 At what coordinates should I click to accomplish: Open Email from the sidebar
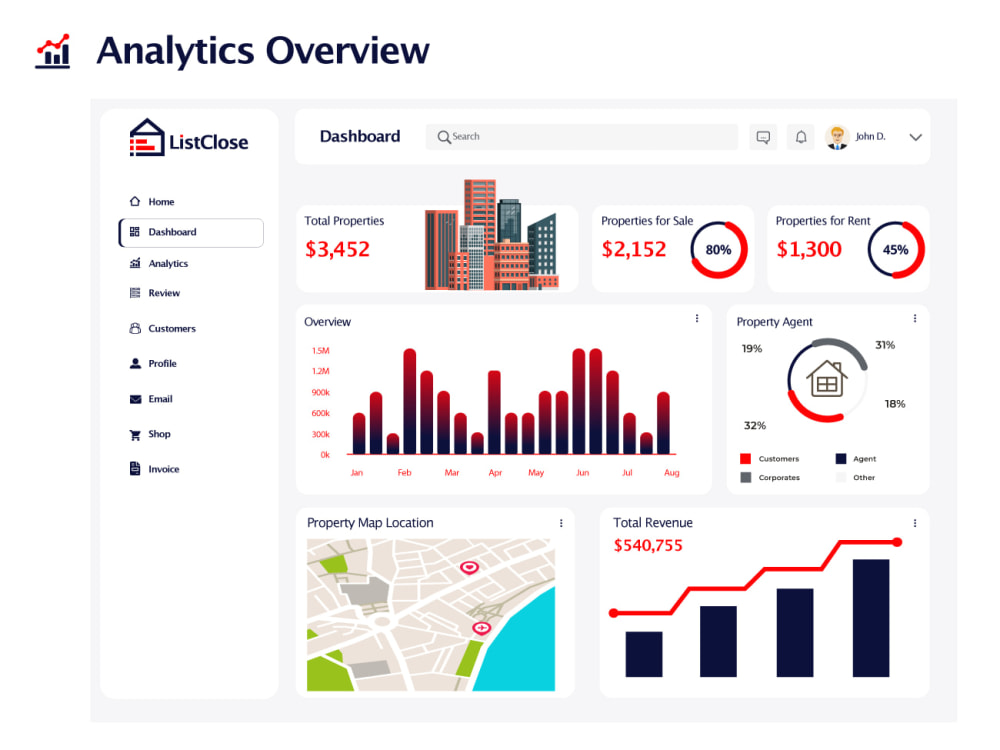point(160,399)
